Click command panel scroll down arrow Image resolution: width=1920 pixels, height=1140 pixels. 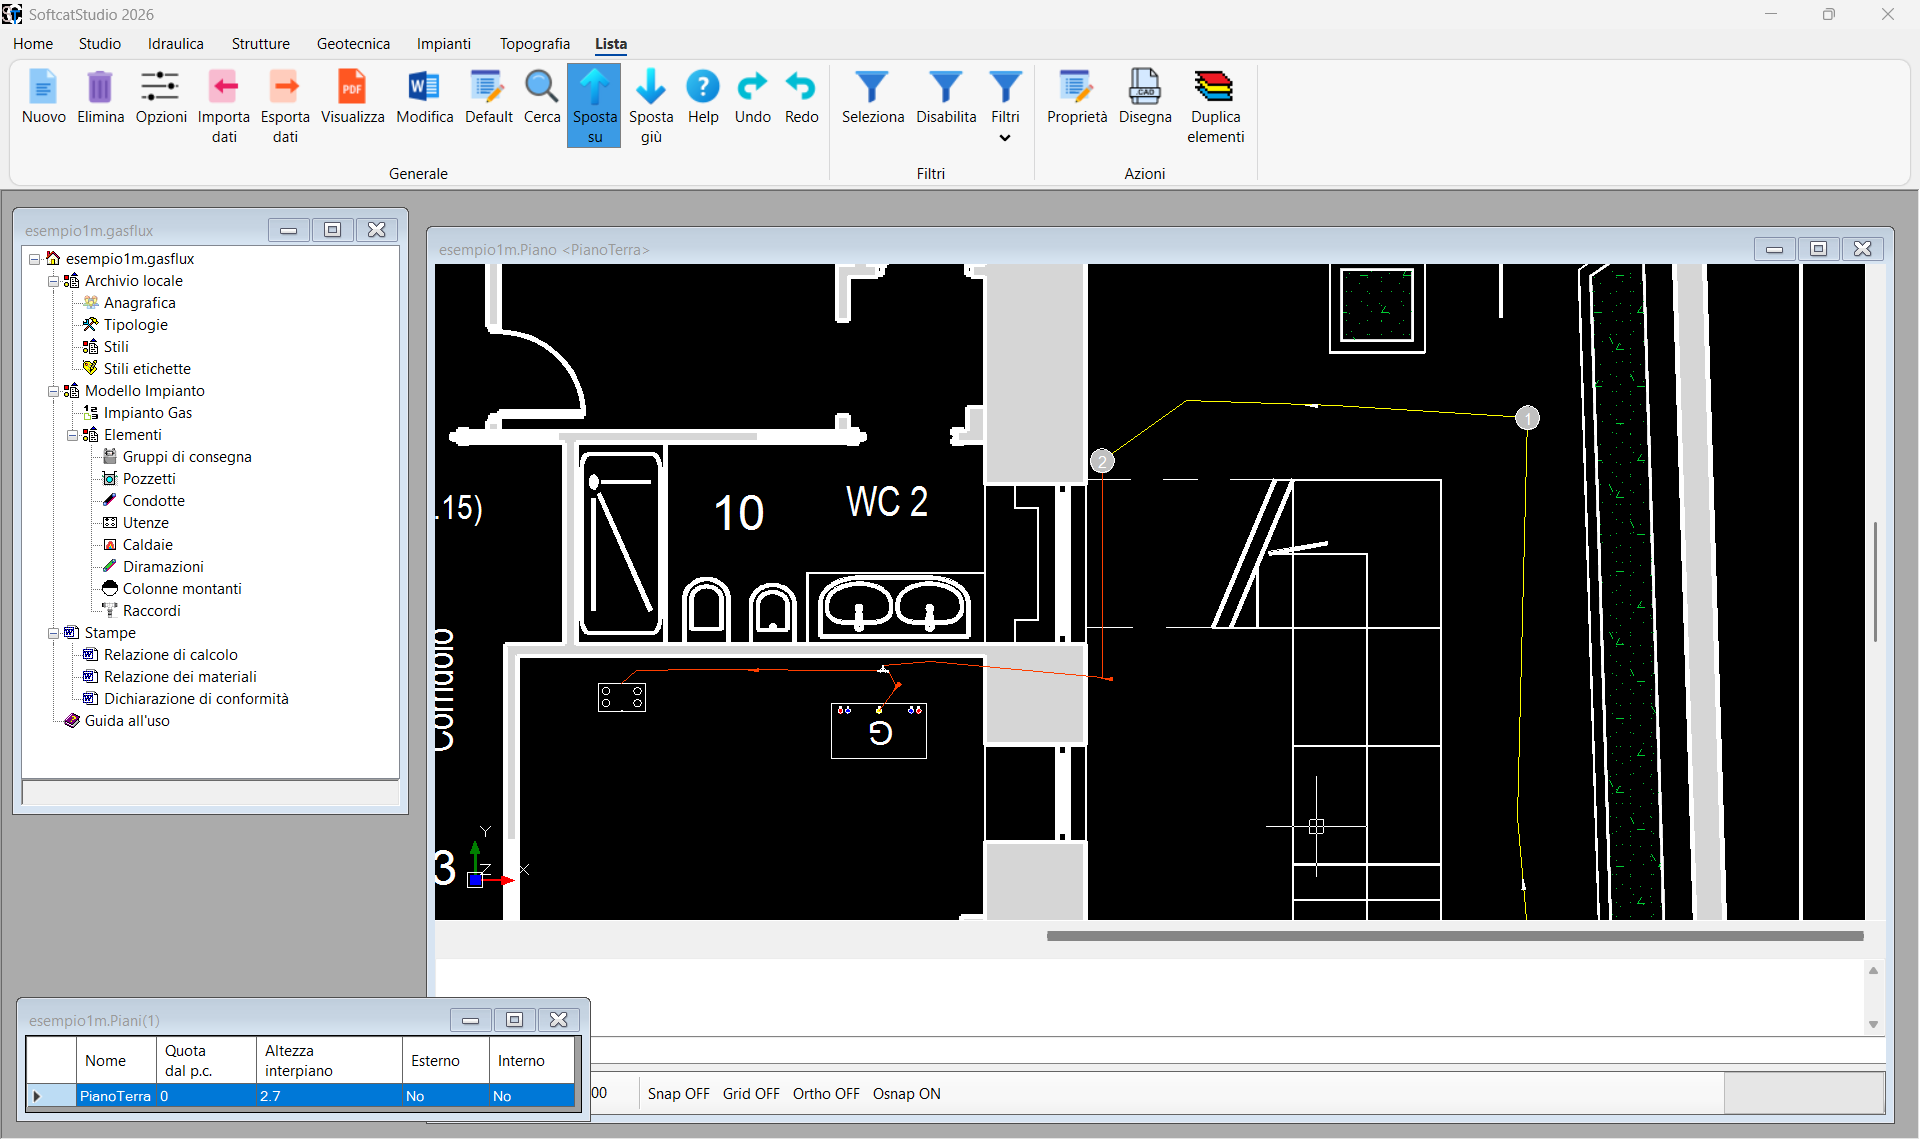[x=1873, y=1024]
